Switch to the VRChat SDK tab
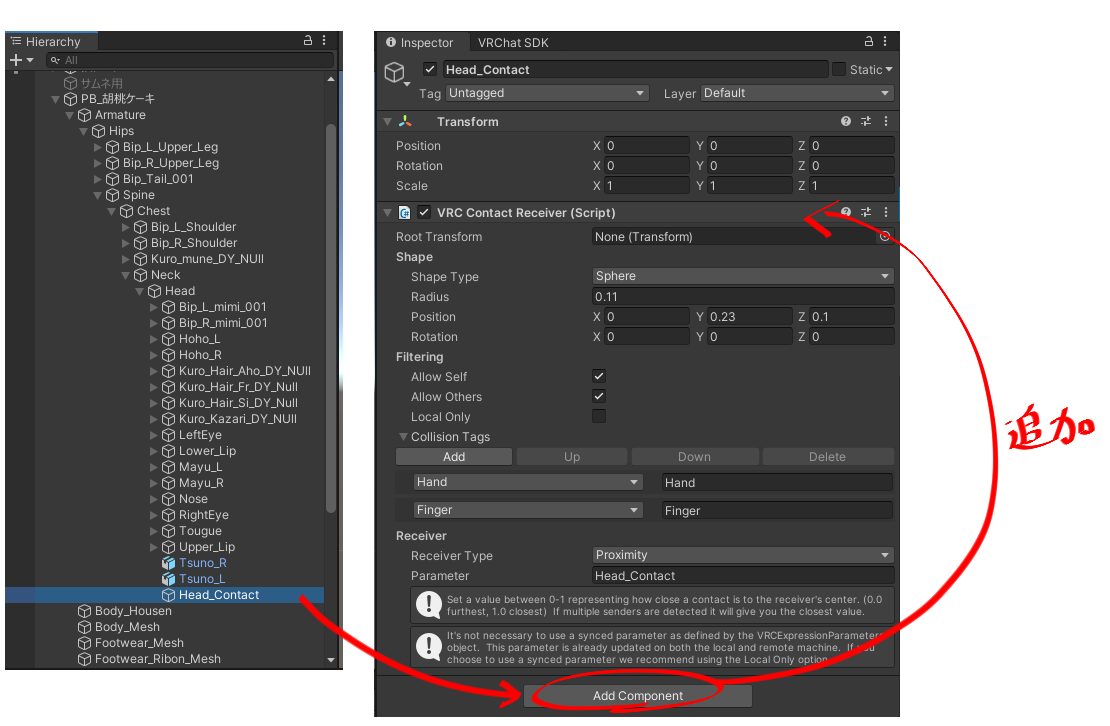Screen dimensions: 1110x726 (x=513, y=43)
